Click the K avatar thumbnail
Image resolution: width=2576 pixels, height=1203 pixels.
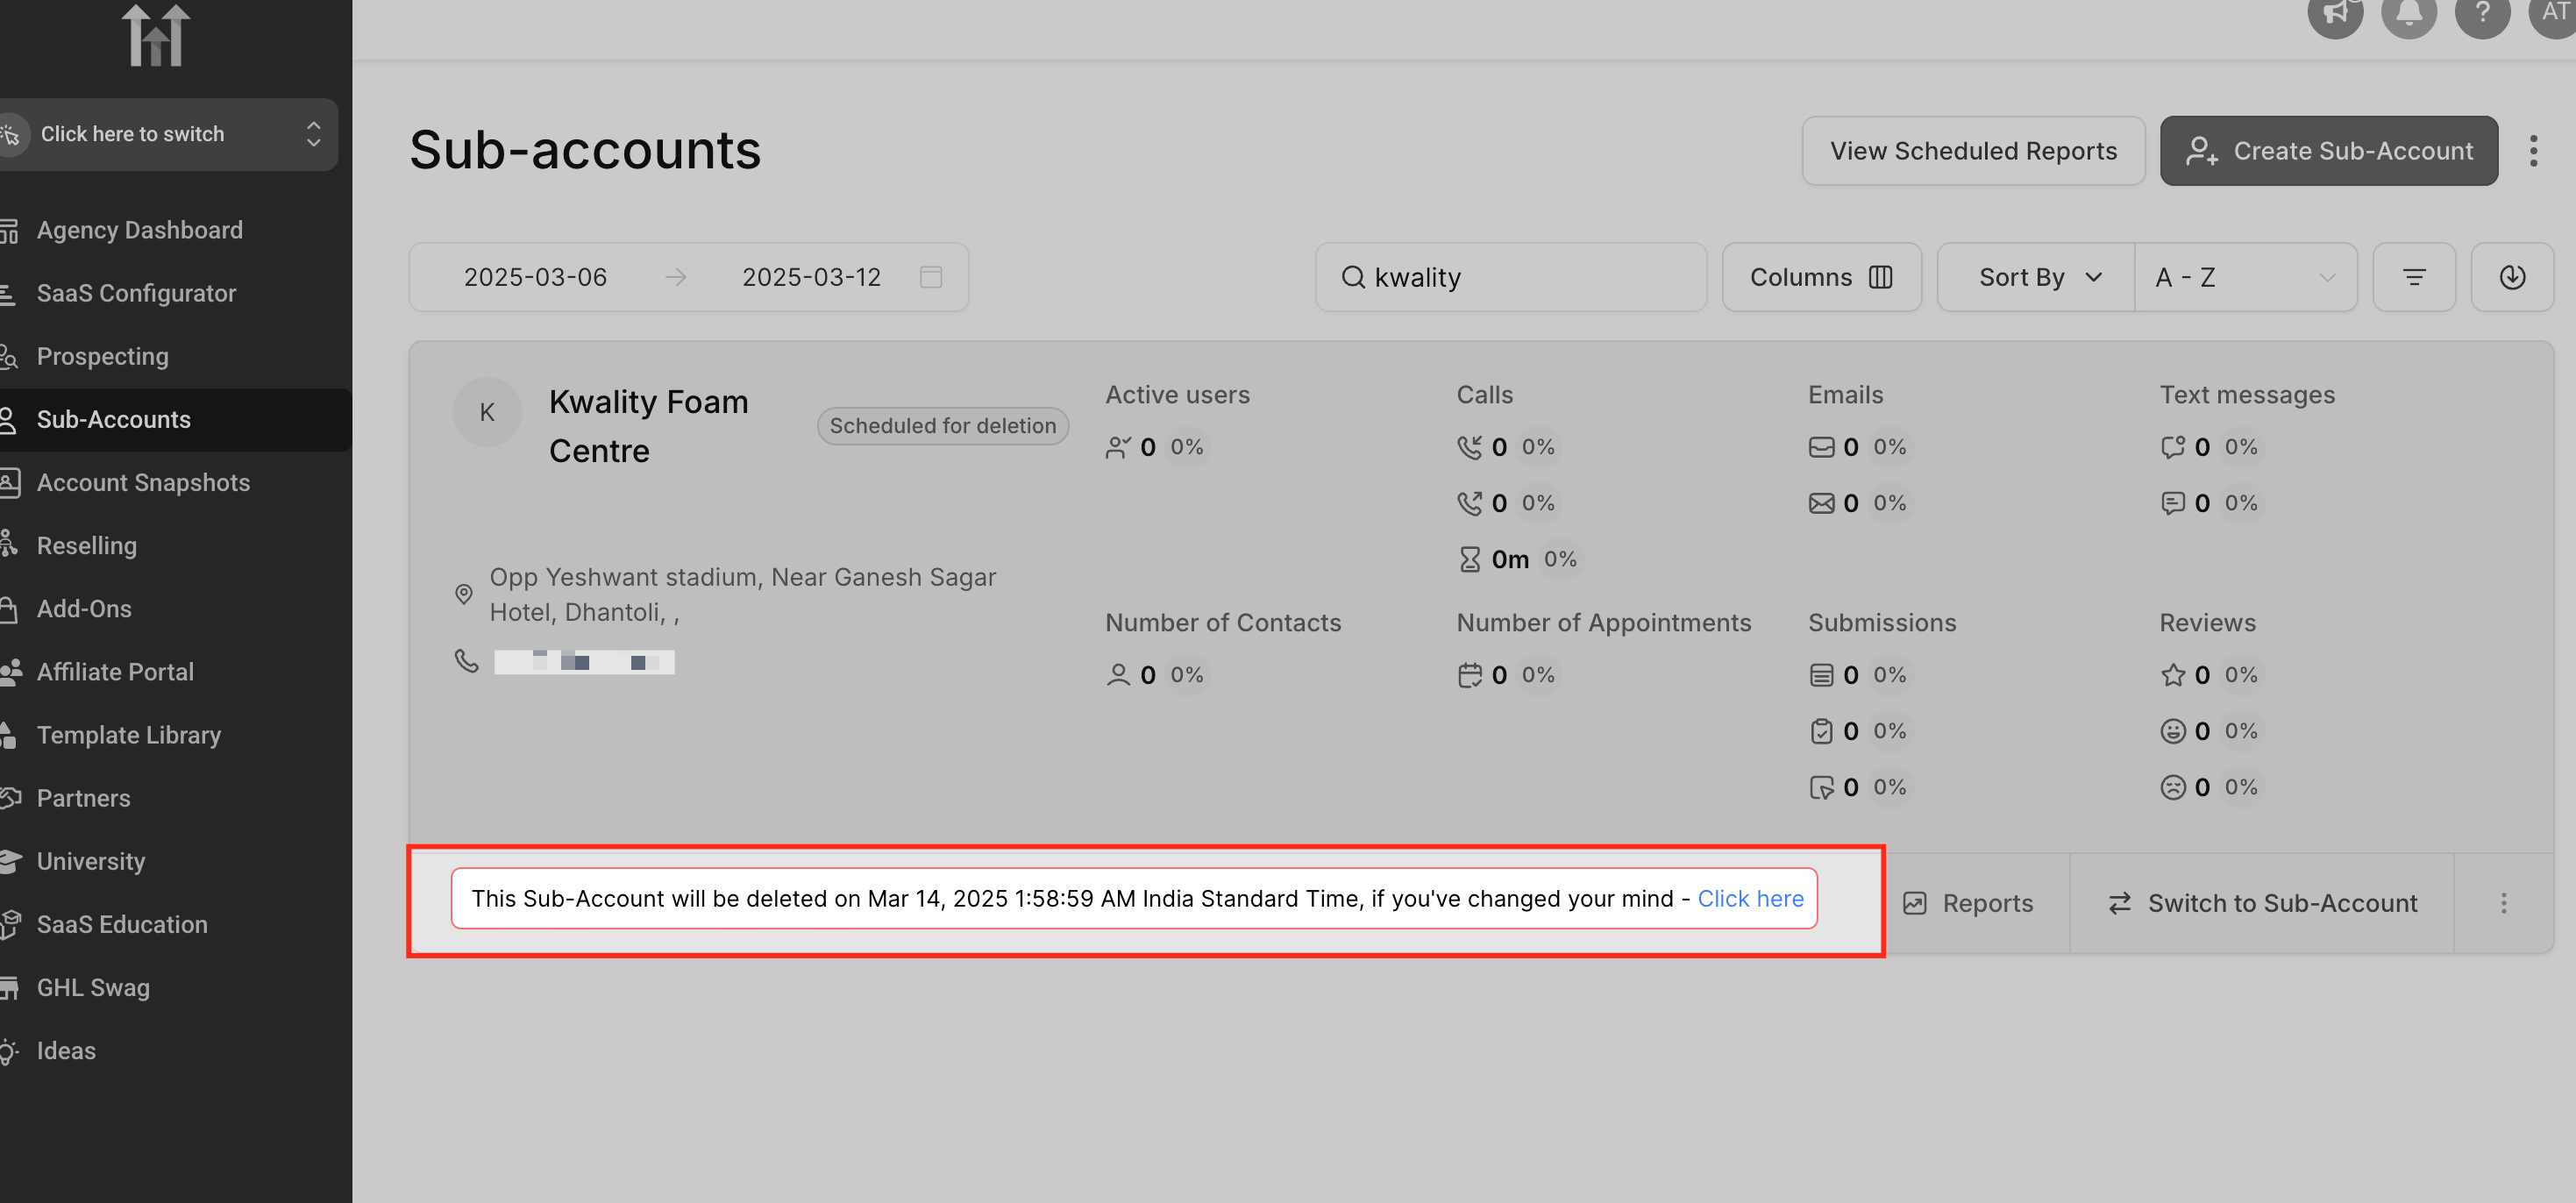tap(487, 412)
